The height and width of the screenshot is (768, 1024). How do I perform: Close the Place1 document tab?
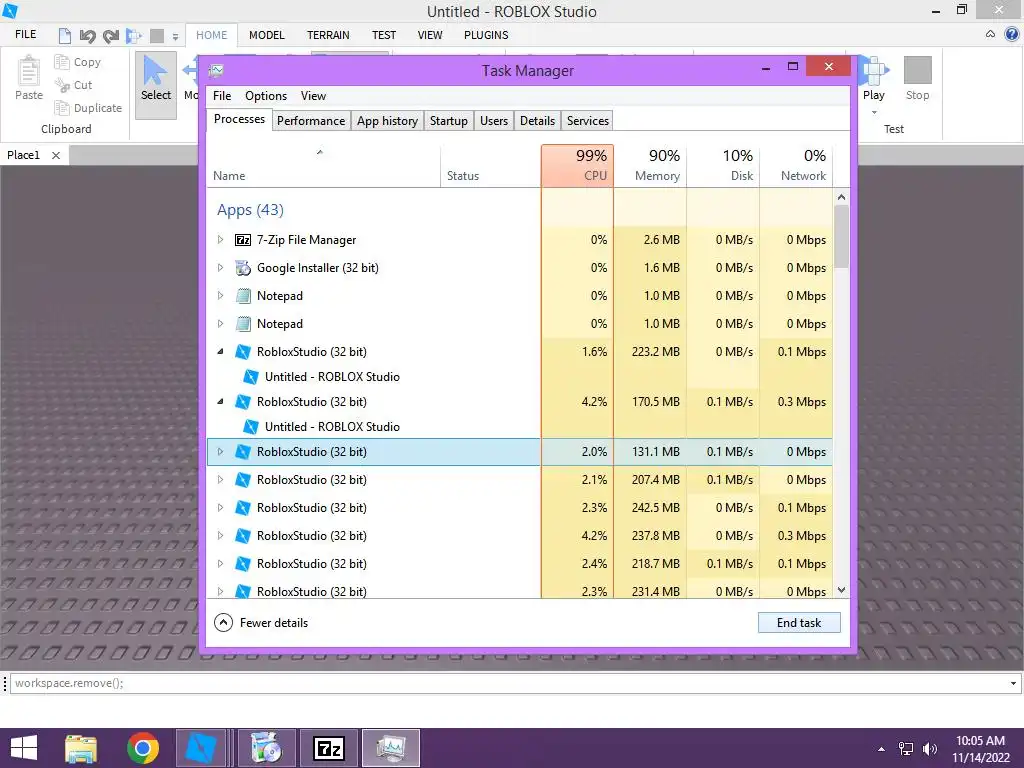pyautogui.click(x=56, y=155)
